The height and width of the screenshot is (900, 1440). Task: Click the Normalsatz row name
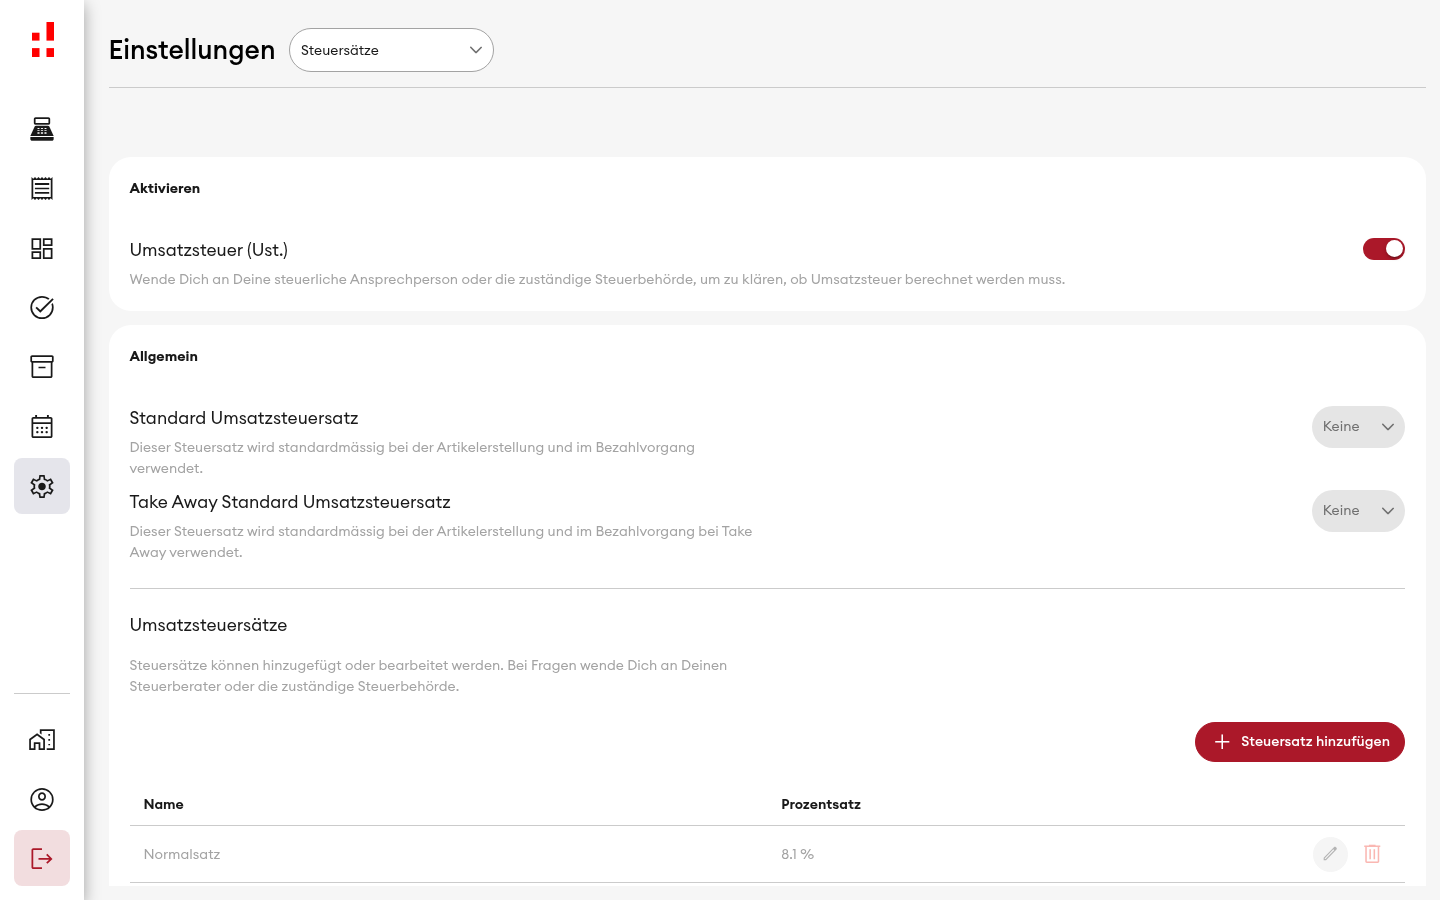click(x=182, y=854)
